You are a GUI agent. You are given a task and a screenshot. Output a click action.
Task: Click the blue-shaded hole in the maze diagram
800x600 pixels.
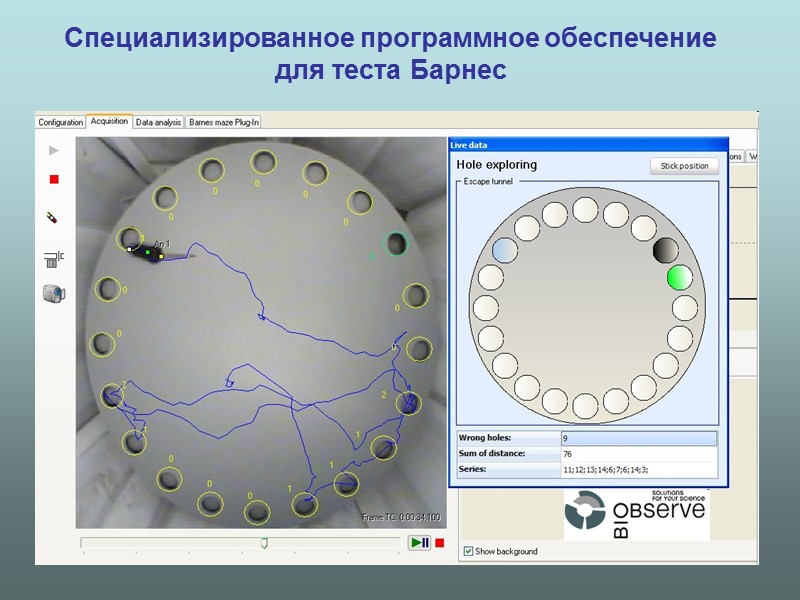tap(504, 252)
